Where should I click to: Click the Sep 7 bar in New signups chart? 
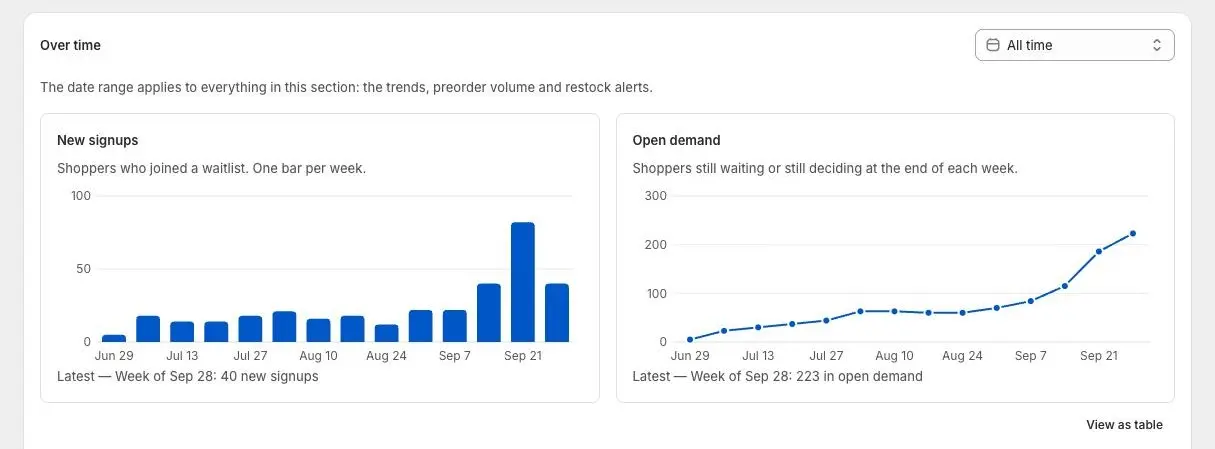455,326
